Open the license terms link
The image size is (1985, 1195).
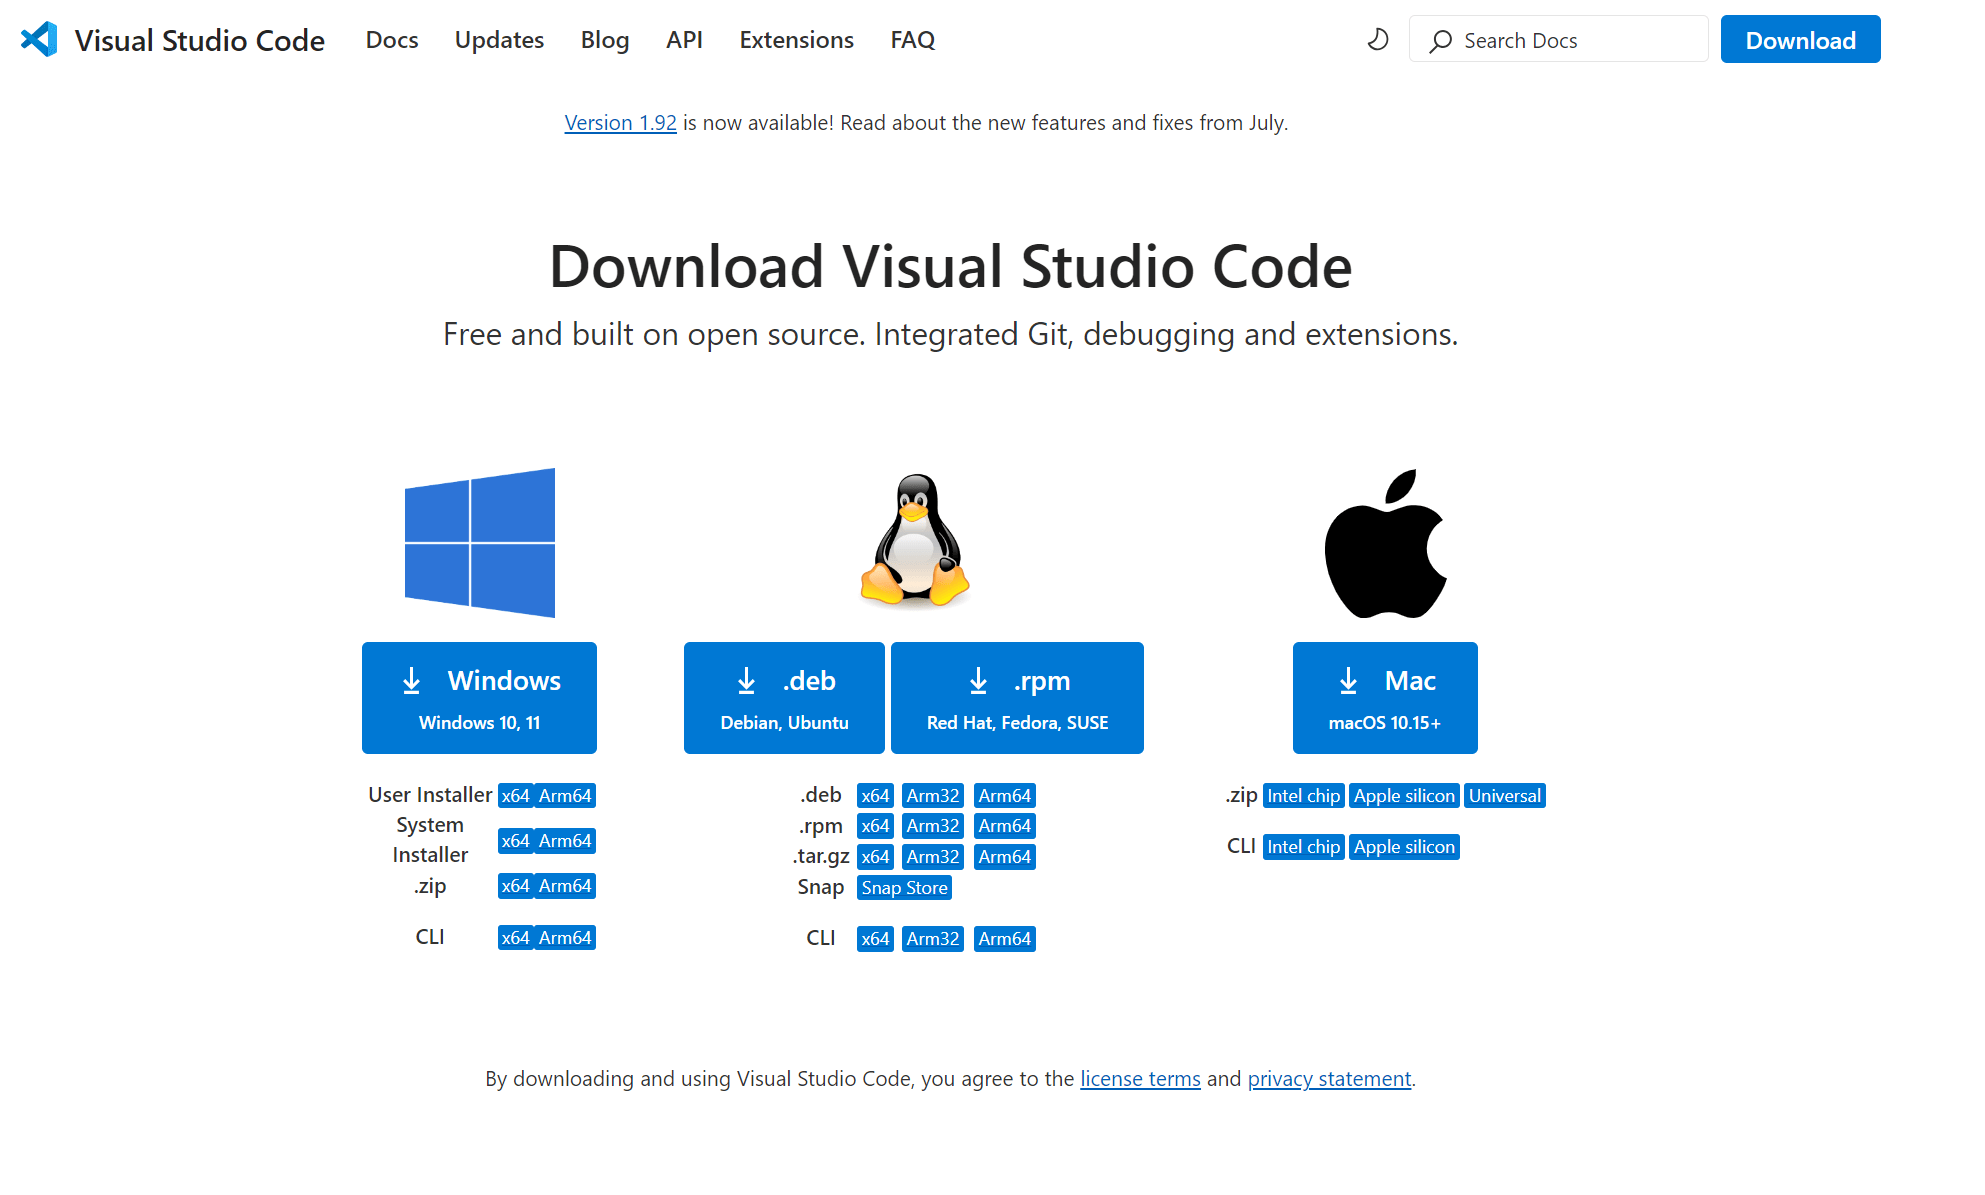(1140, 1079)
